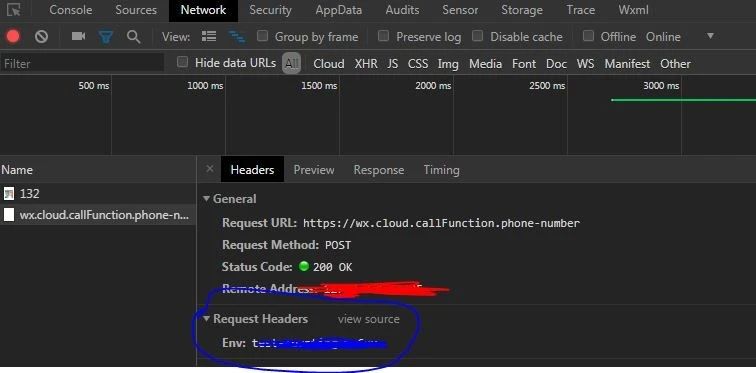This screenshot has width=756, height=373.
Task: Open the Timing detail tab
Action: [x=441, y=170]
